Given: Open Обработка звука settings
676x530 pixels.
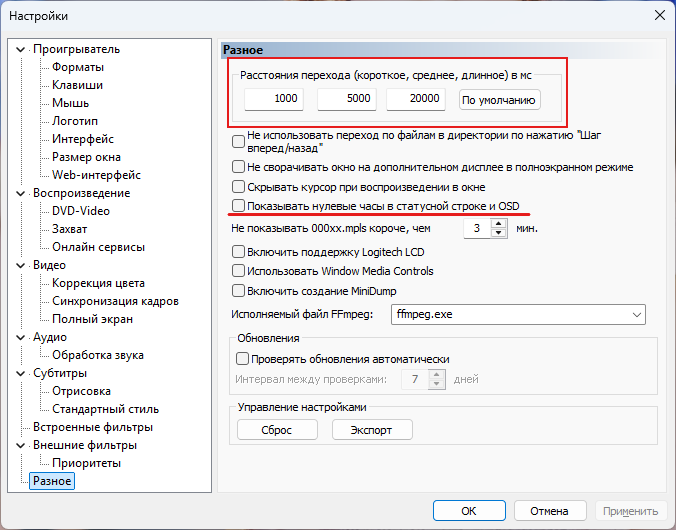Looking at the screenshot, I should (98, 355).
